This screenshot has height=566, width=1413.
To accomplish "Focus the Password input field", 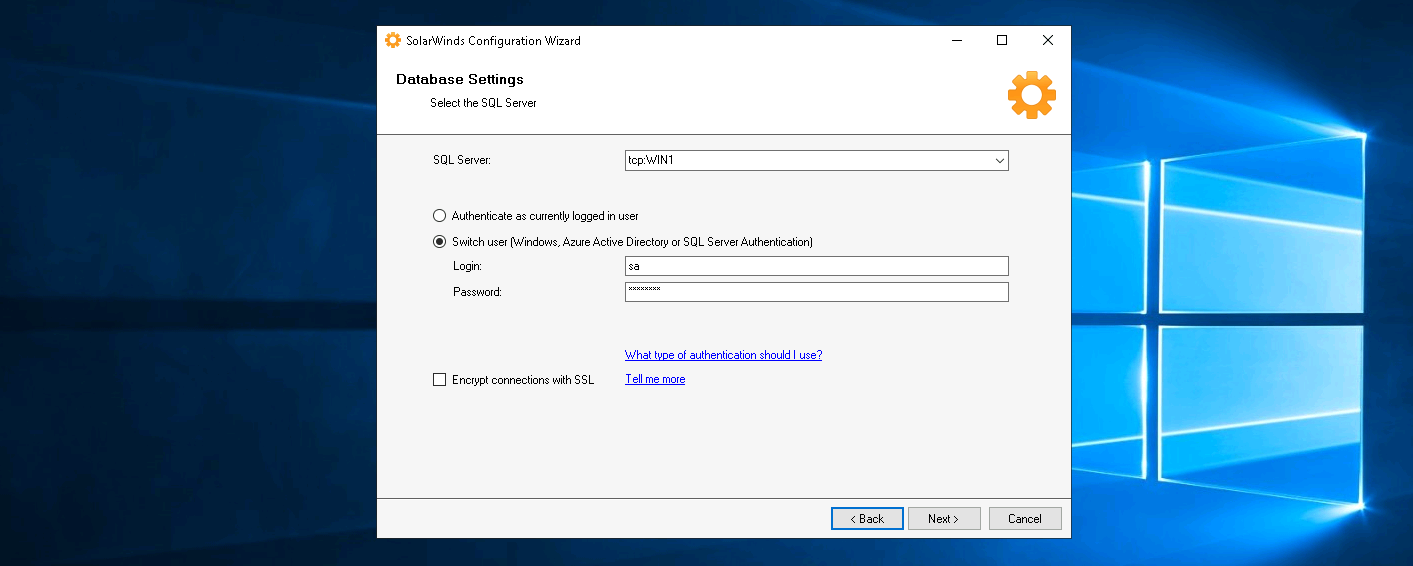I will point(816,292).
